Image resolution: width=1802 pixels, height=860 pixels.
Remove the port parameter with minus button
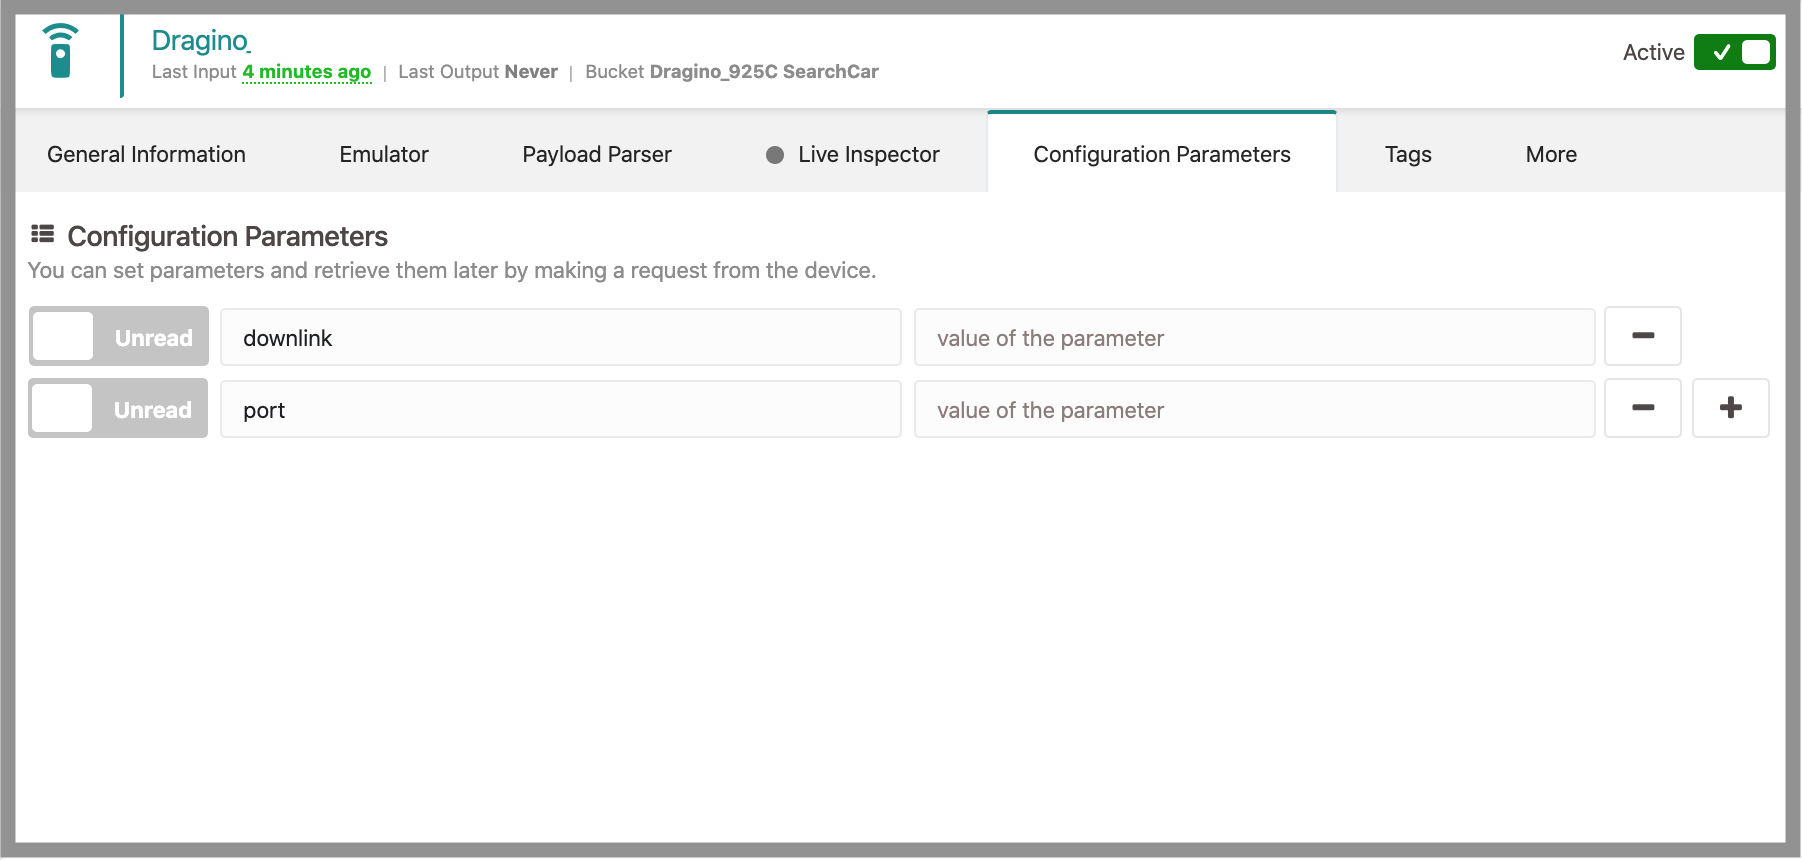pyautogui.click(x=1643, y=408)
